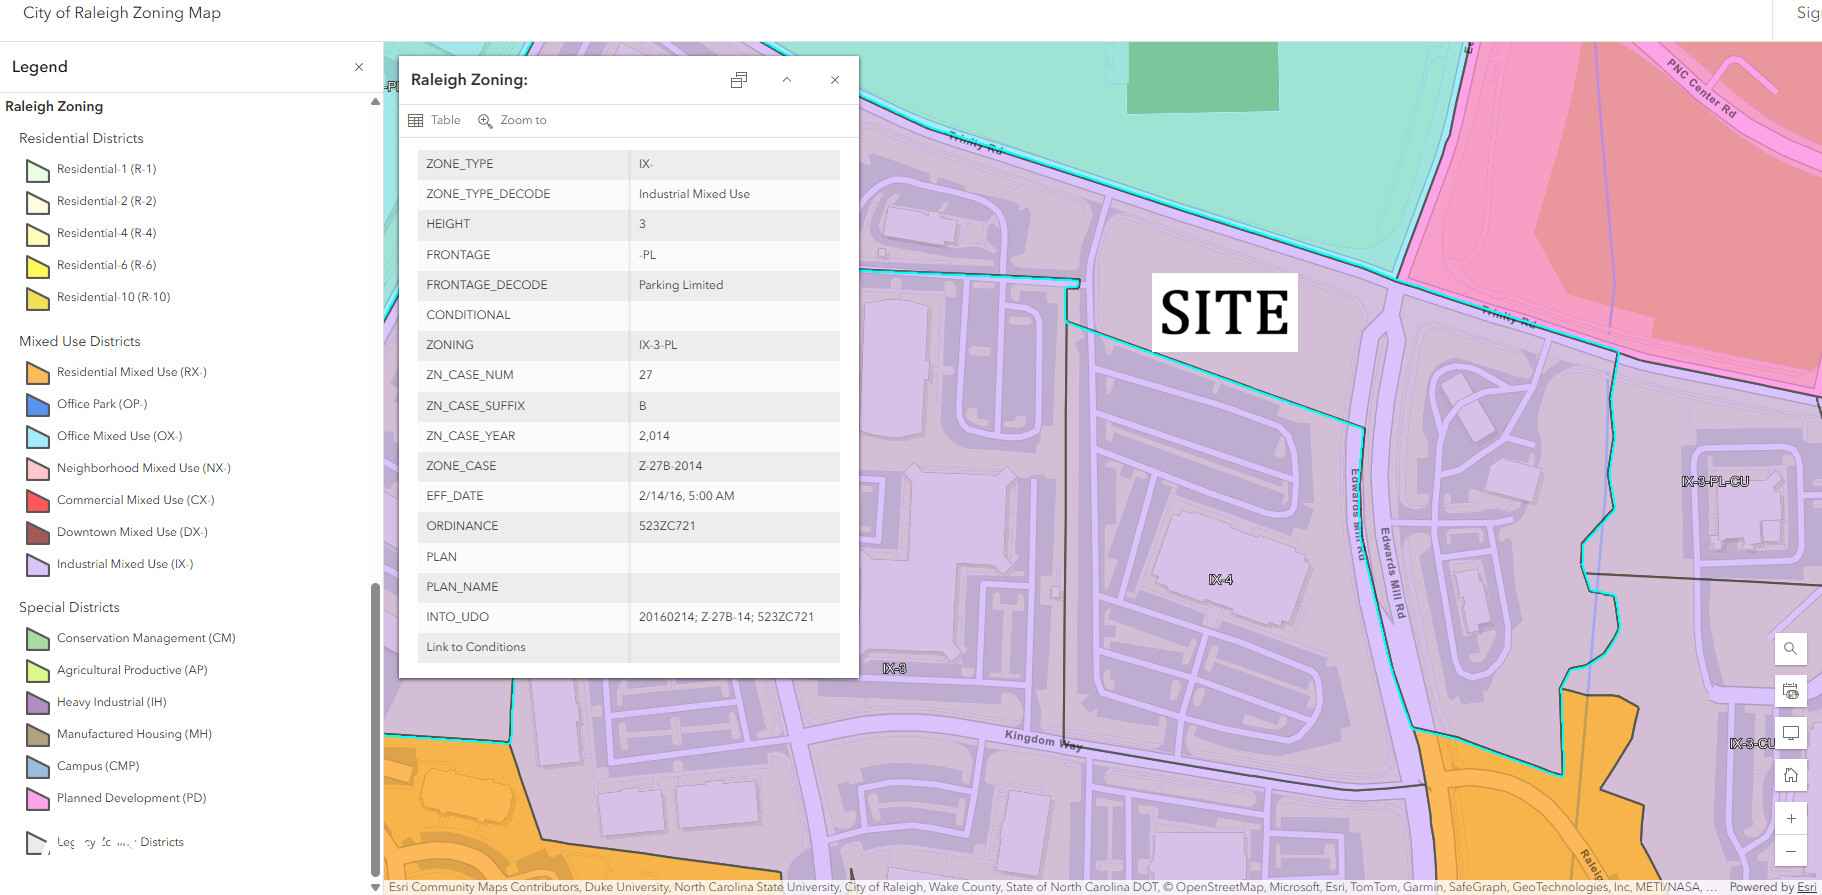The width and height of the screenshot is (1822, 895).
Task: Open the map search tool
Action: click(x=1790, y=649)
